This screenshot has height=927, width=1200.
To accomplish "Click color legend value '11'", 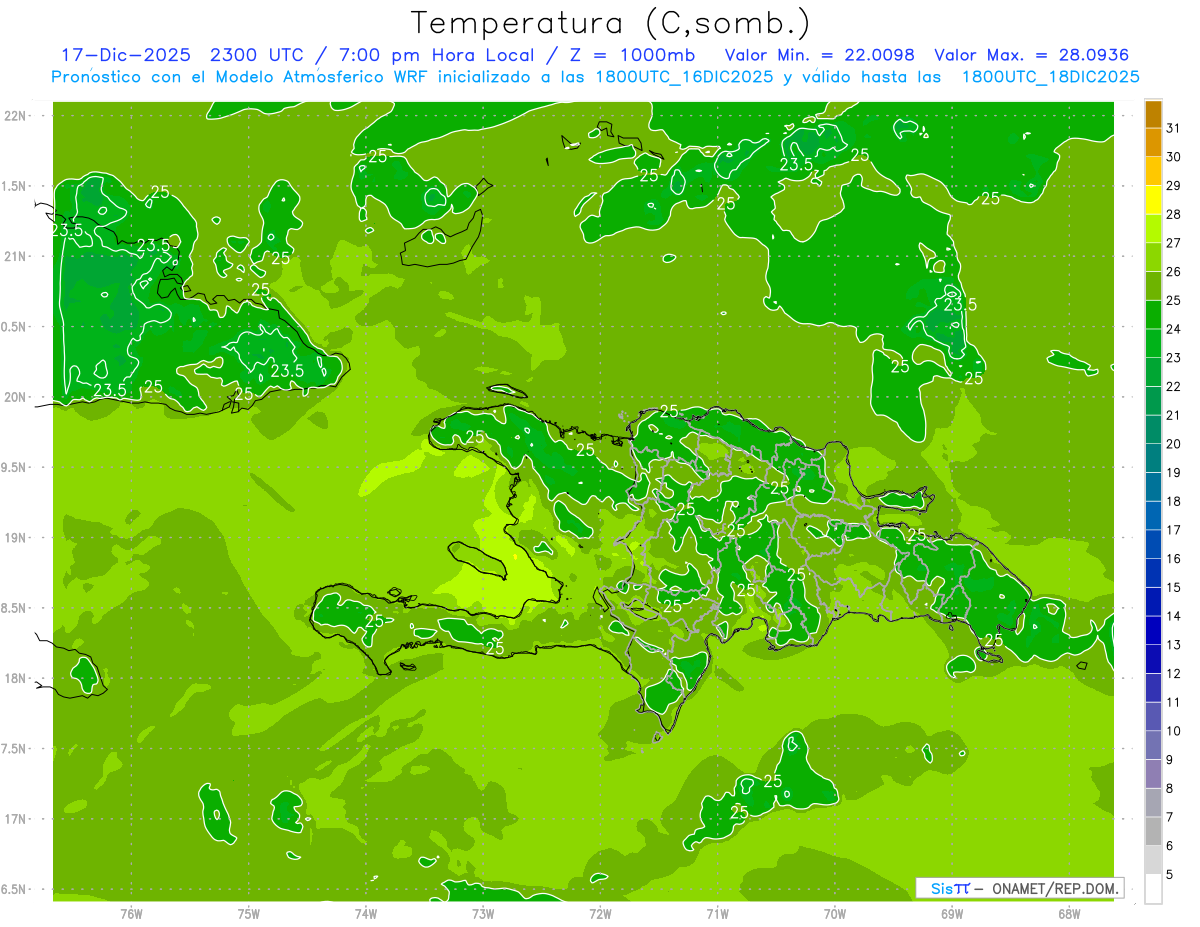I will [x=1174, y=702].
